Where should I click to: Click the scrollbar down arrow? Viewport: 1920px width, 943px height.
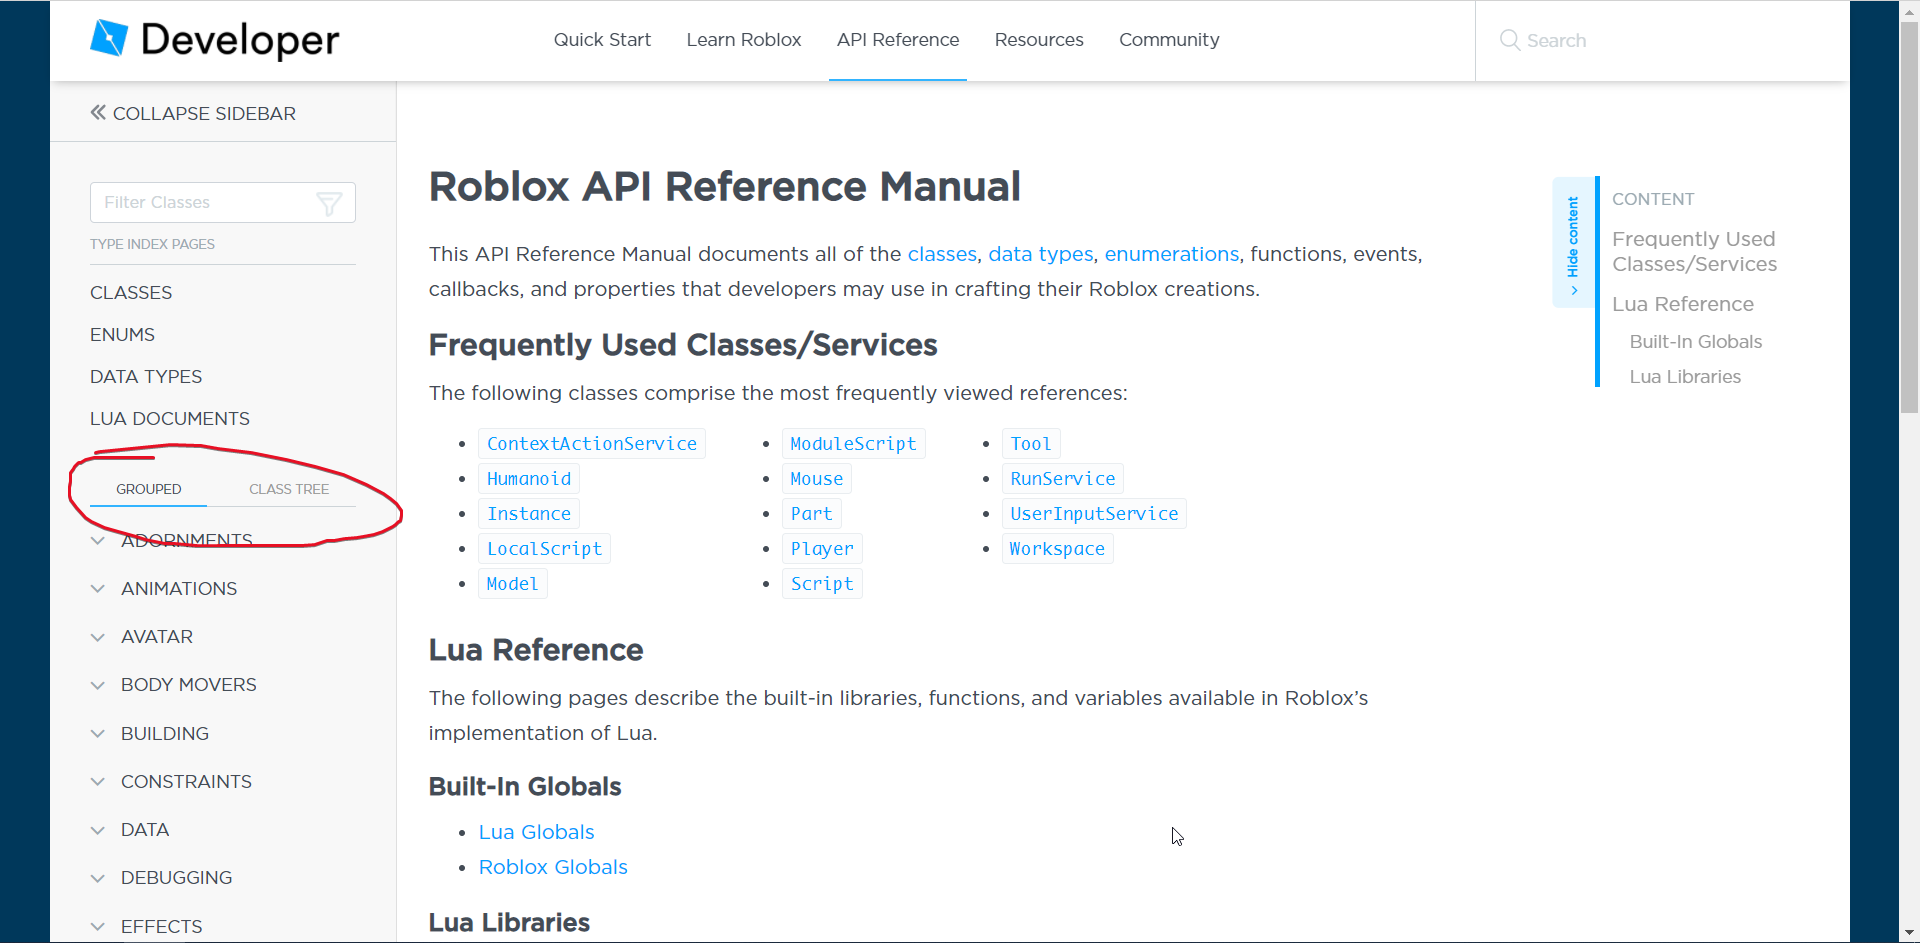pos(1909,933)
